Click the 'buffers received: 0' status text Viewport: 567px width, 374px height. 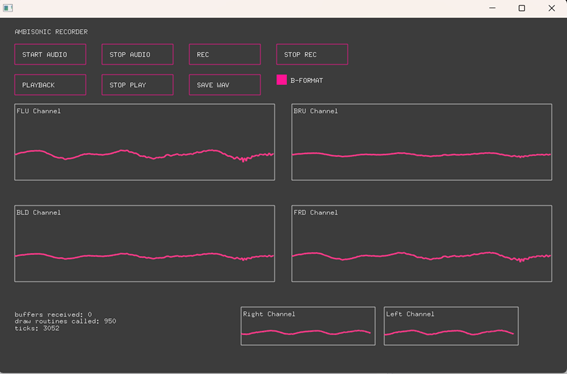tap(54, 314)
